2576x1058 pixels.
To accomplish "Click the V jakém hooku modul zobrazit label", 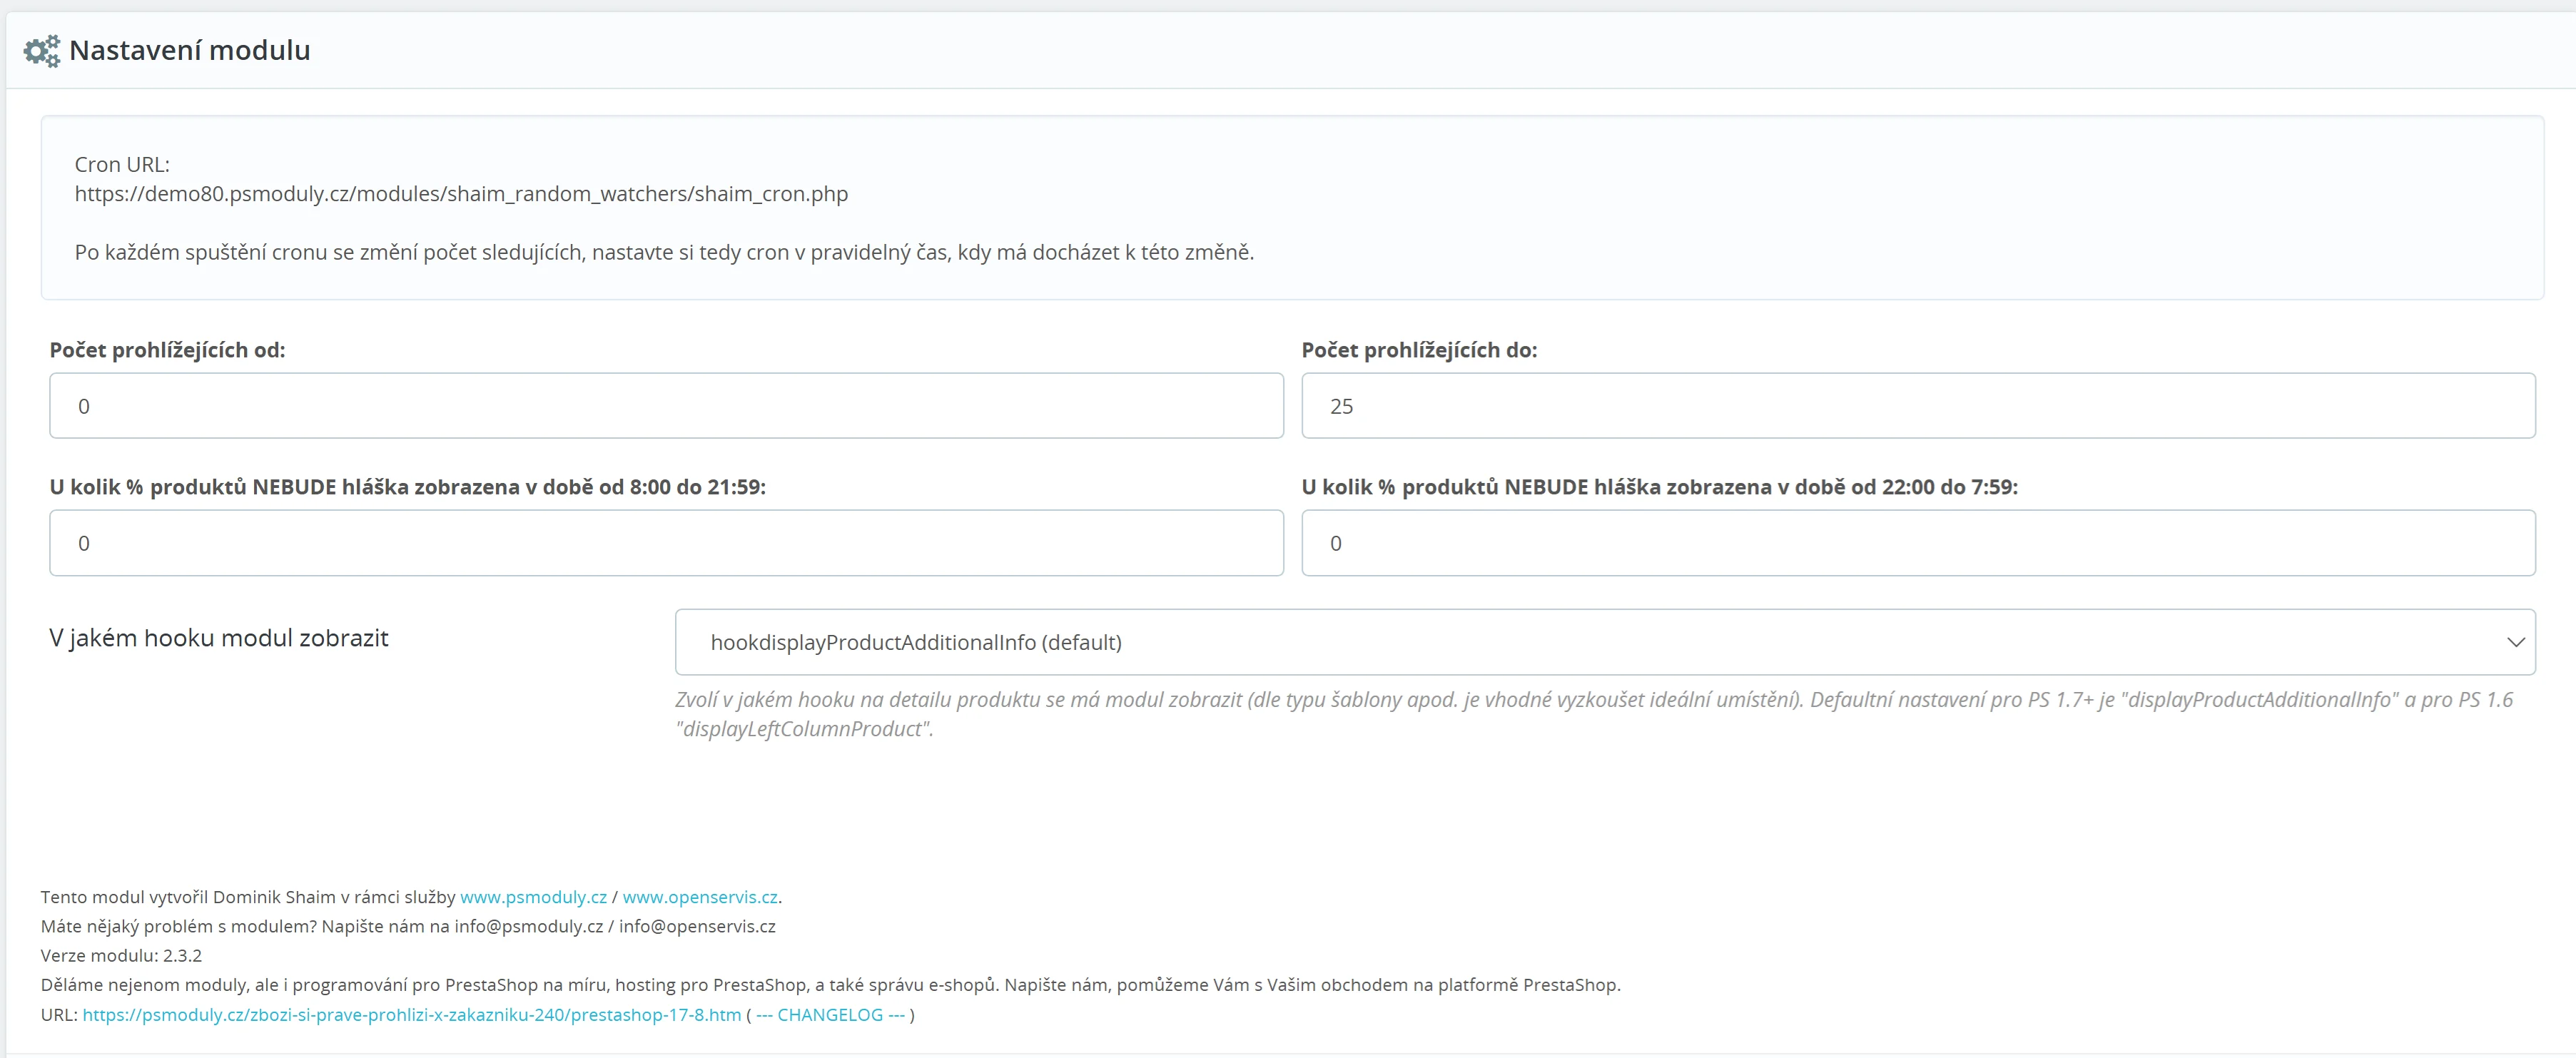I will click(218, 638).
